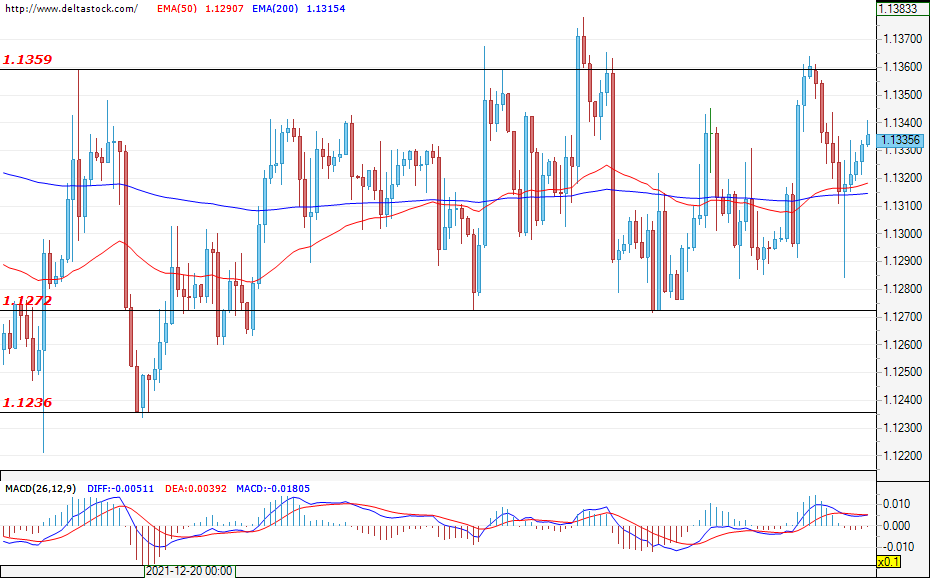Select the red support label 1.1272
The width and height of the screenshot is (930, 578).
[27, 301]
